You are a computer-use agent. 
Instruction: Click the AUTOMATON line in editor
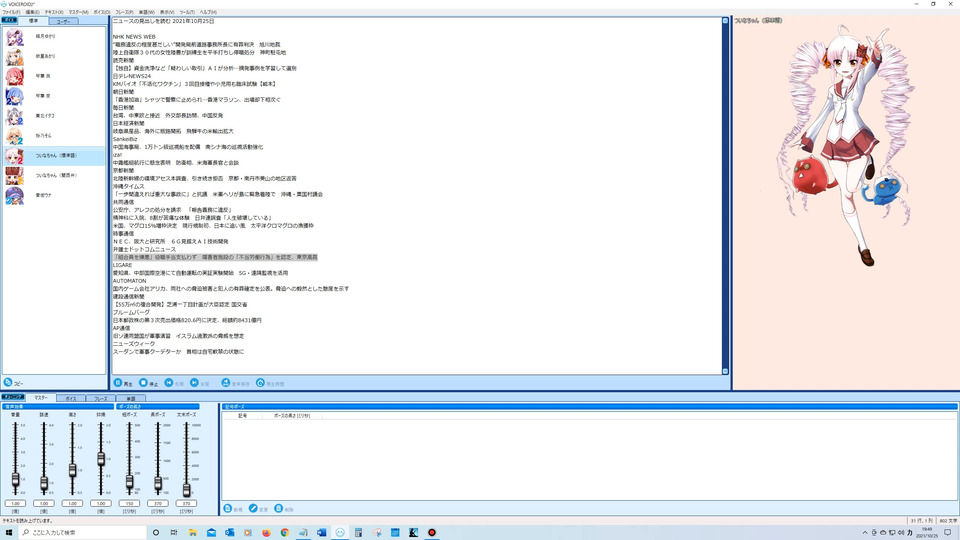point(129,281)
